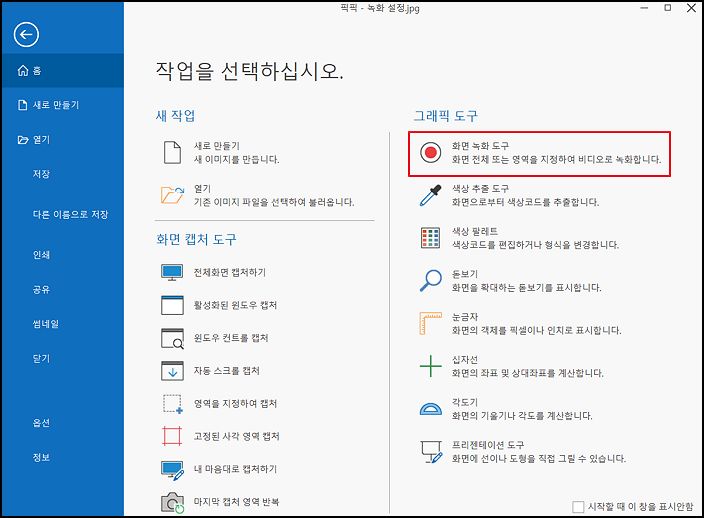Click the 활성화된 윈도우 캡처 window icon
This screenshot has width=704, height=518.
pyautogui.click(x=172, y=305)
